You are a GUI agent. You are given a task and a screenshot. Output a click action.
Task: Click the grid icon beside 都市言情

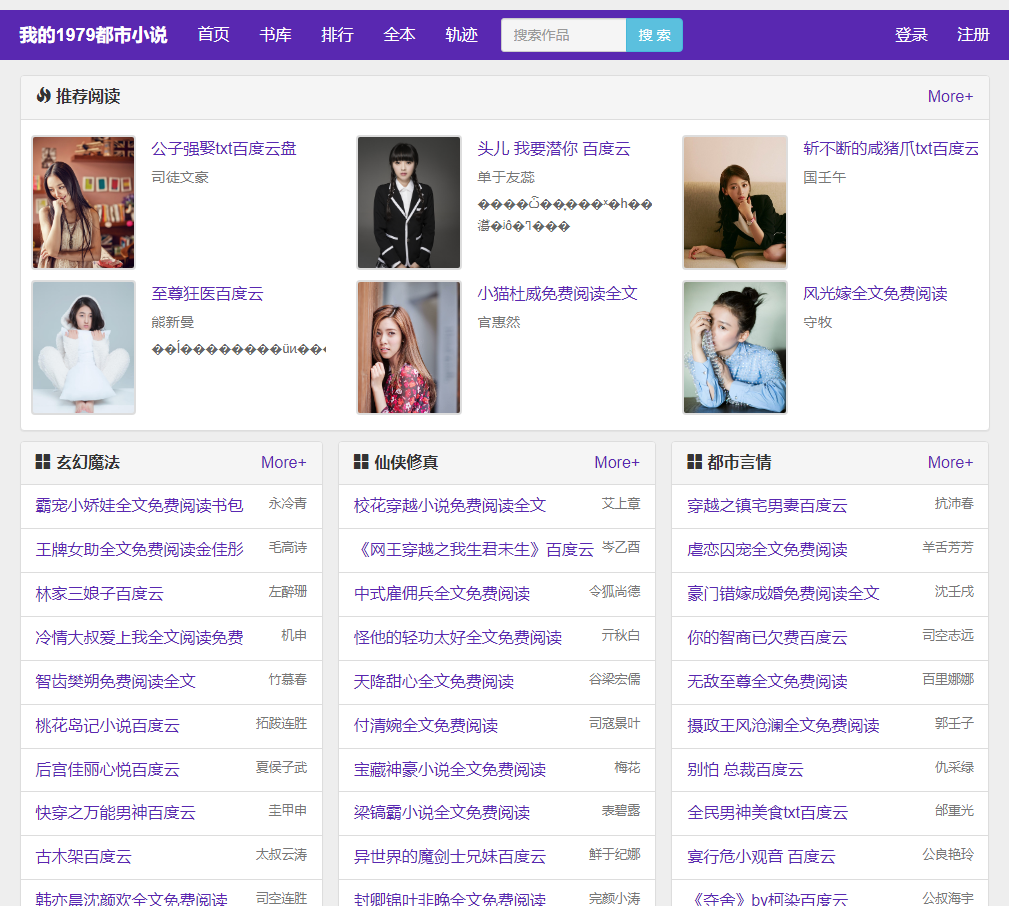coord(694,461)
